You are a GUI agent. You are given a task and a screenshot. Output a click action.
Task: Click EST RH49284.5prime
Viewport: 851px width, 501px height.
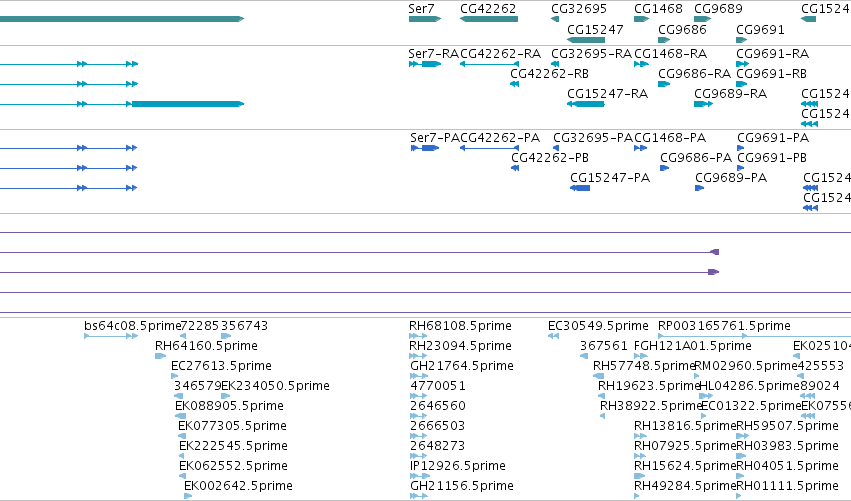[685, 486]
